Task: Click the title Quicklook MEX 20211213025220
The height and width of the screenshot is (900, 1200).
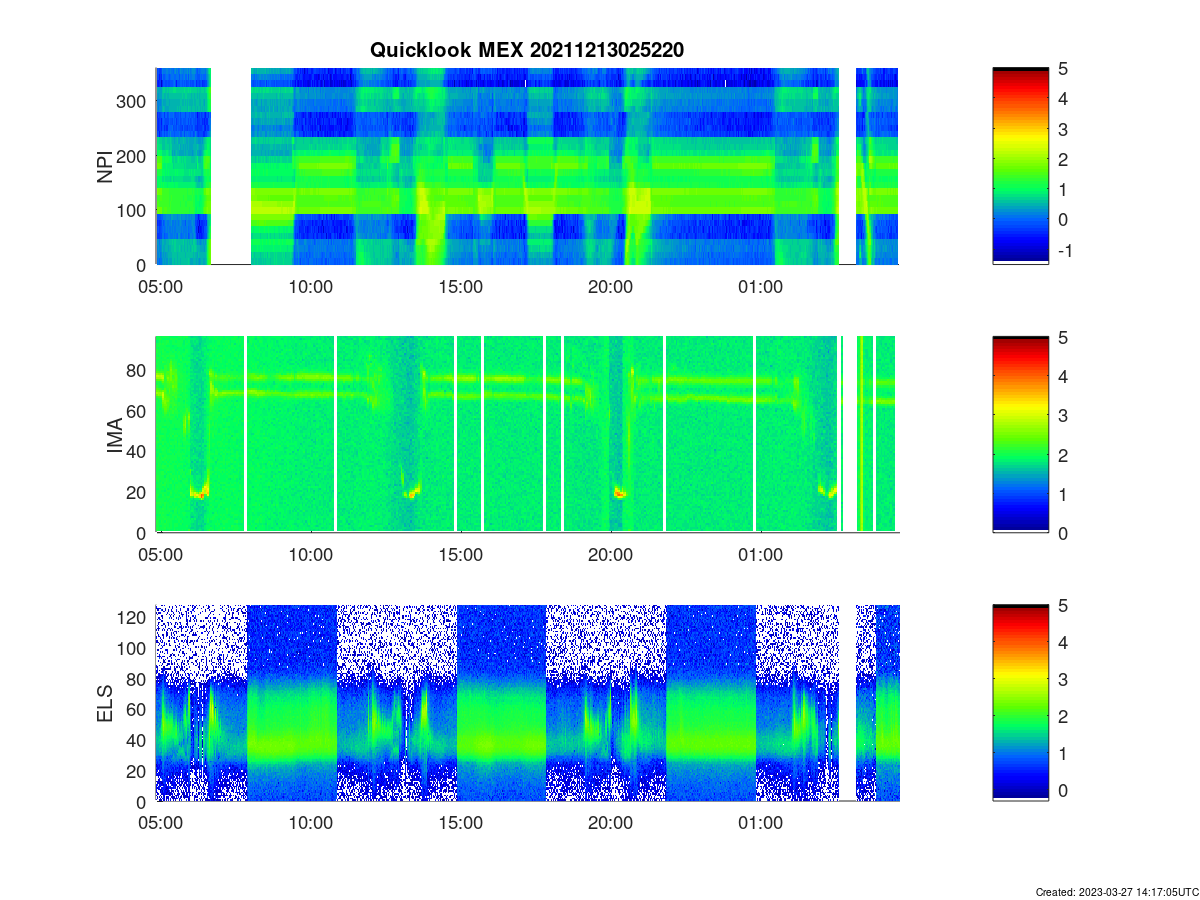Action: point(527,50)
